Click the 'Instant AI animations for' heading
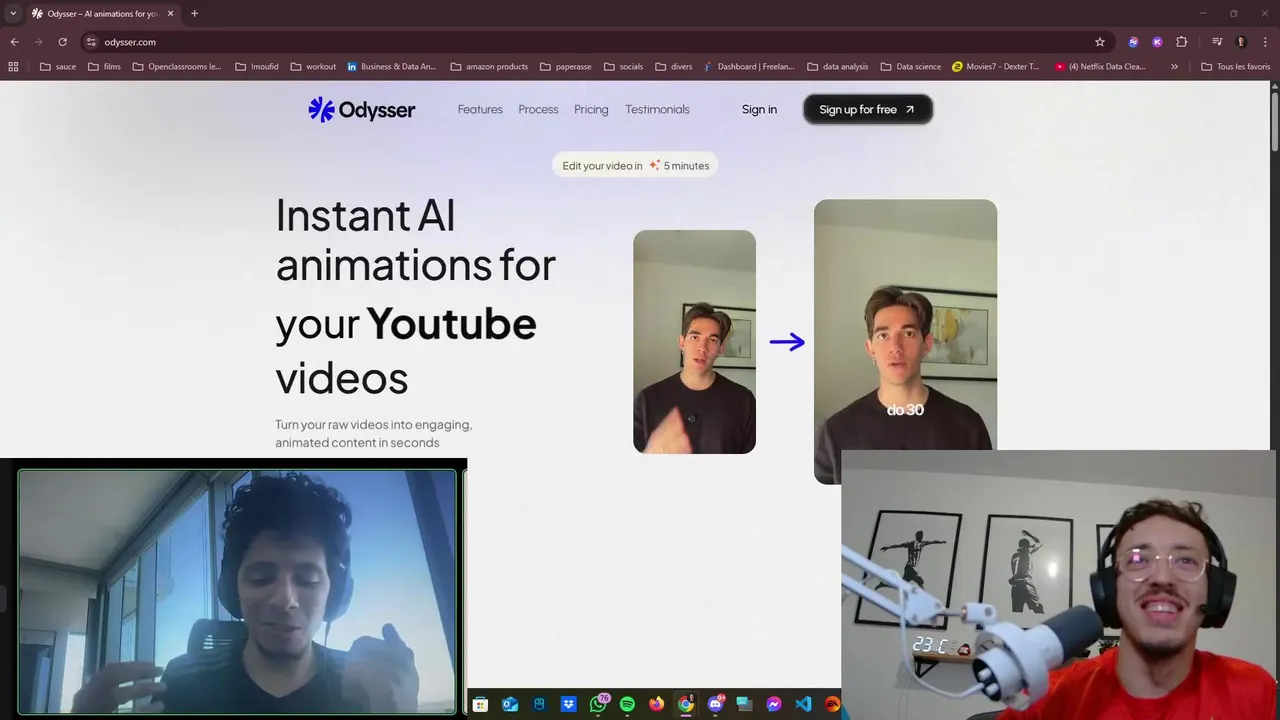The image size is (1280, 720). (x=415, y=240)
